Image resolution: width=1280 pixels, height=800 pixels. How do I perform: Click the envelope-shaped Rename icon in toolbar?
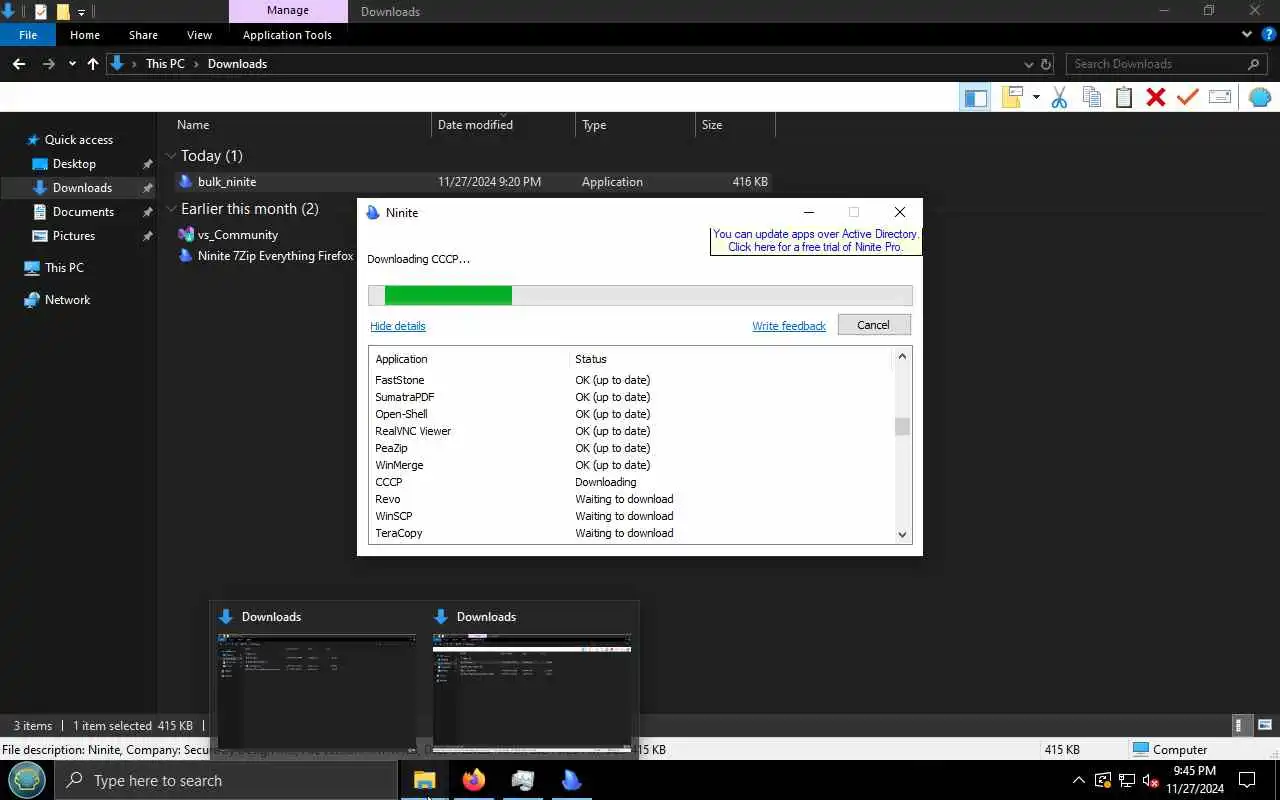click(1220, 97)
